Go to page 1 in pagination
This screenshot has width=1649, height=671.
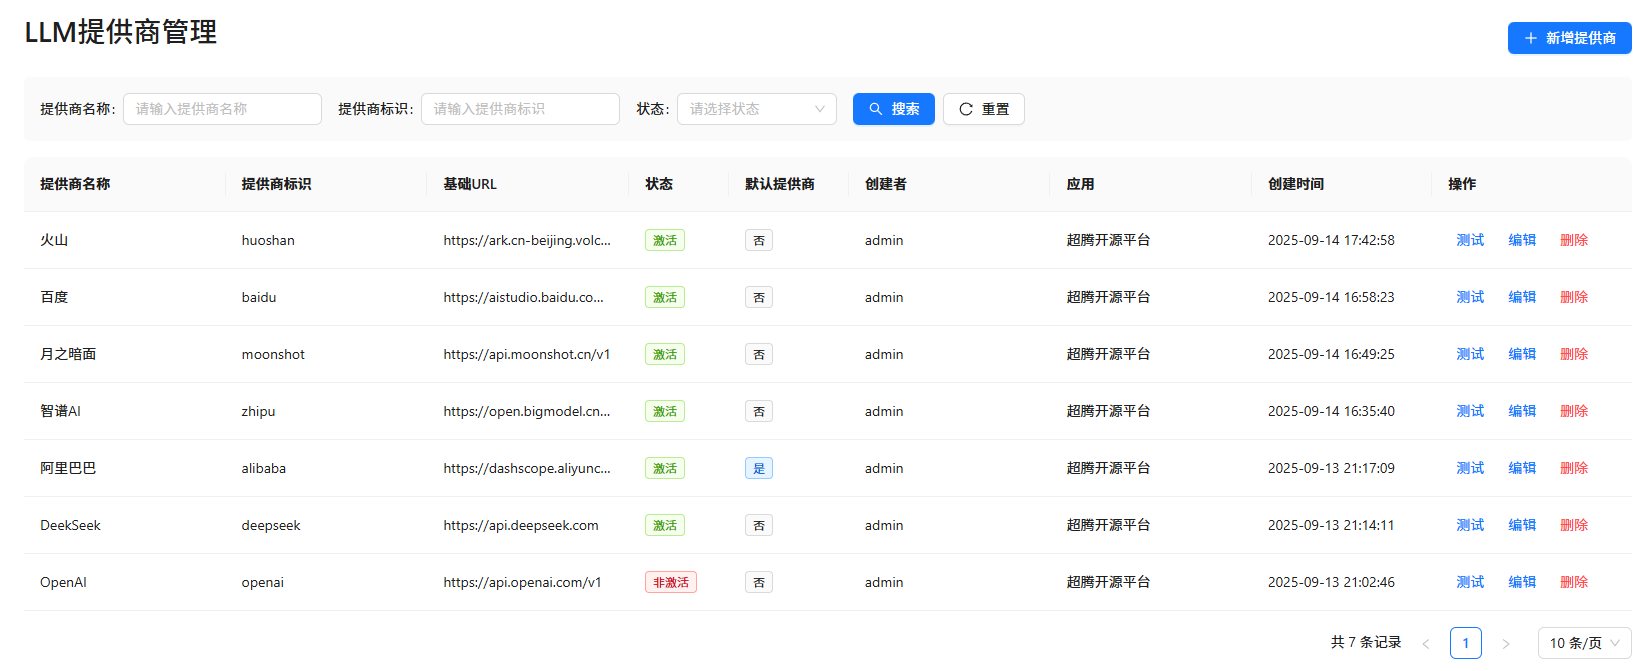coord(1465,643)
